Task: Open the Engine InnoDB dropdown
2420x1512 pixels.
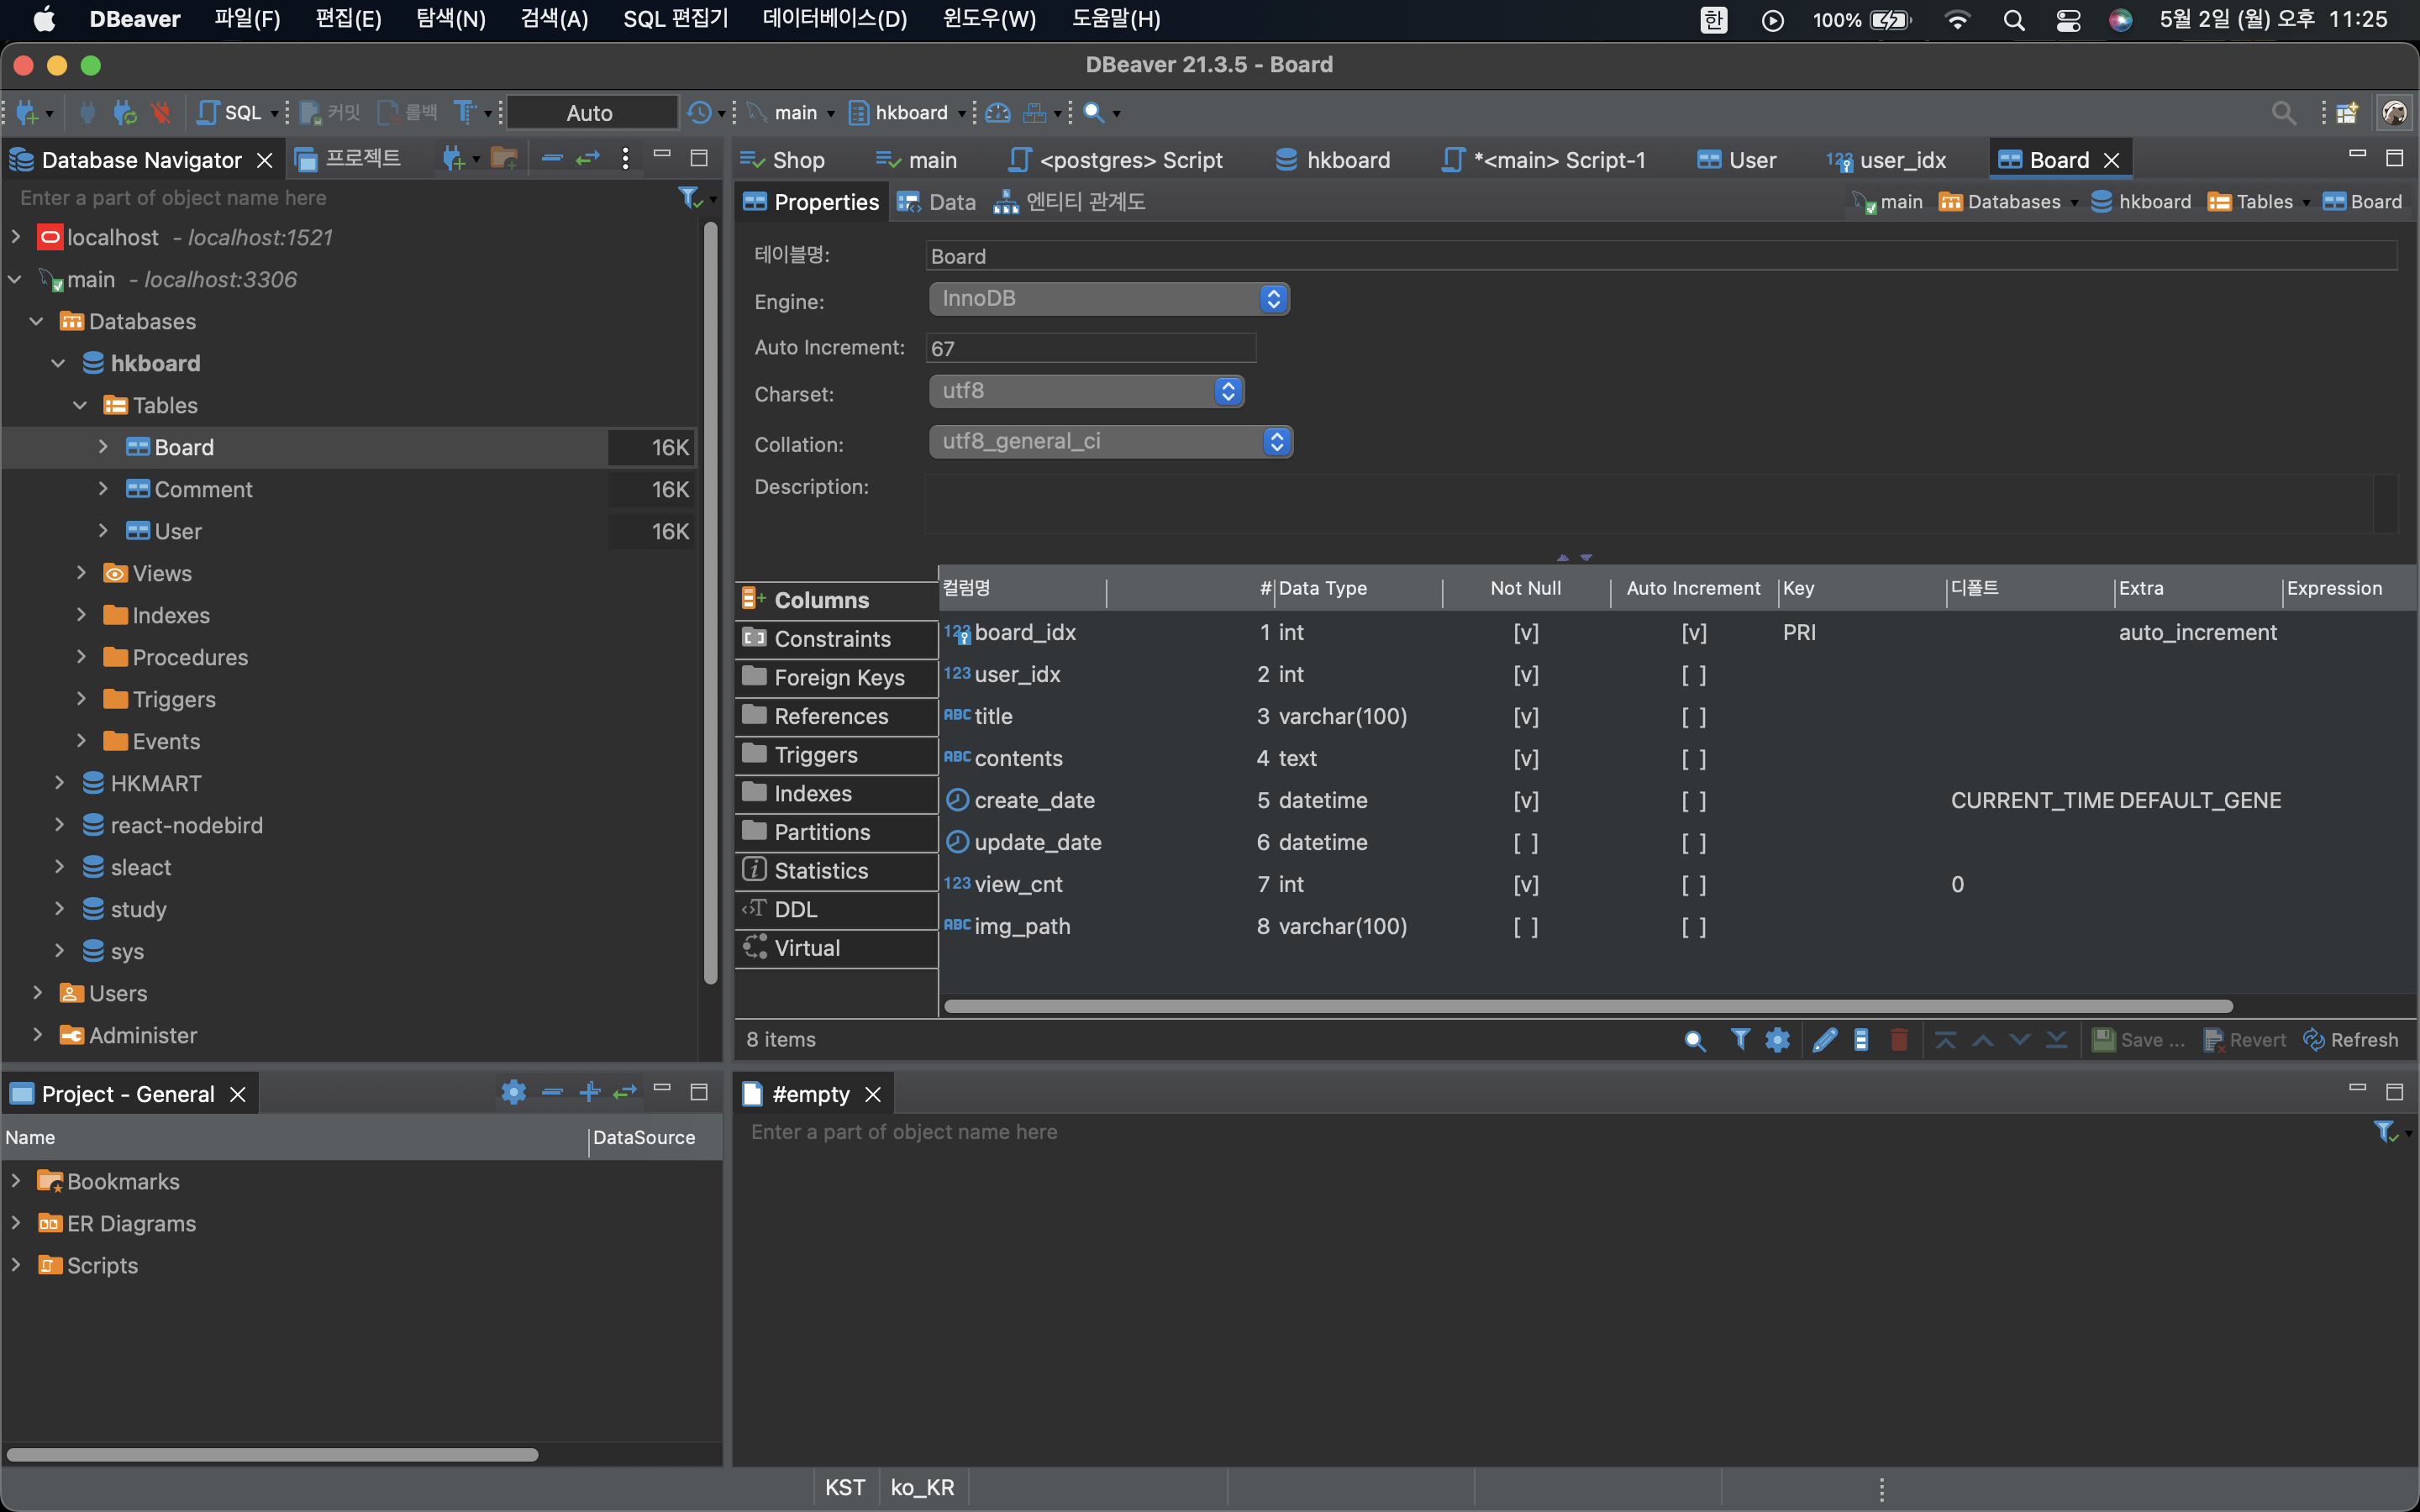Action: pyautogui.click(x=1108, y=299)
